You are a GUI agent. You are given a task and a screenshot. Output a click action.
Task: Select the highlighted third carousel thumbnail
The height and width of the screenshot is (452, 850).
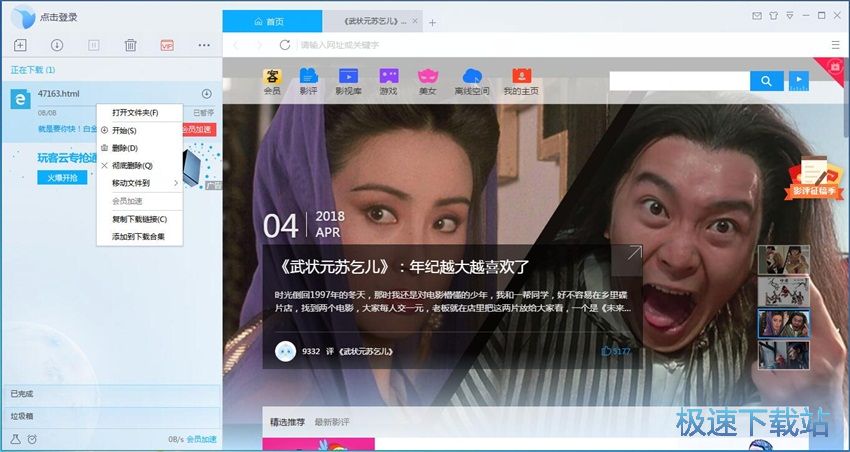(x=783, y=324)
